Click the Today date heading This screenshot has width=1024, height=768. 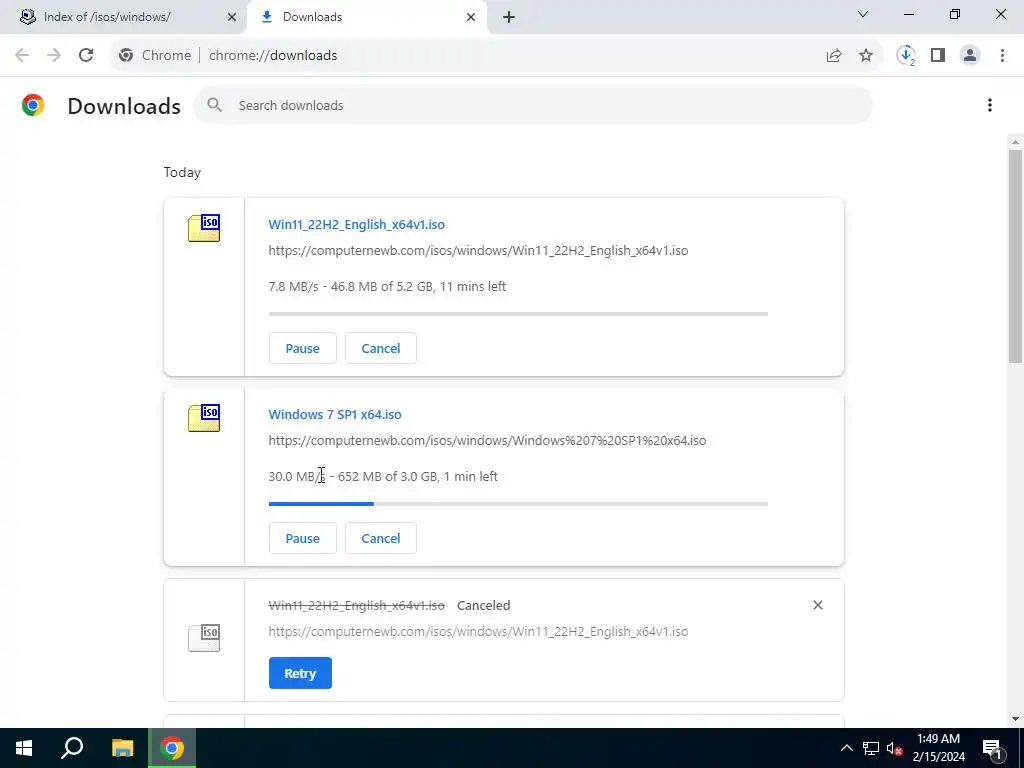[182, 172]
